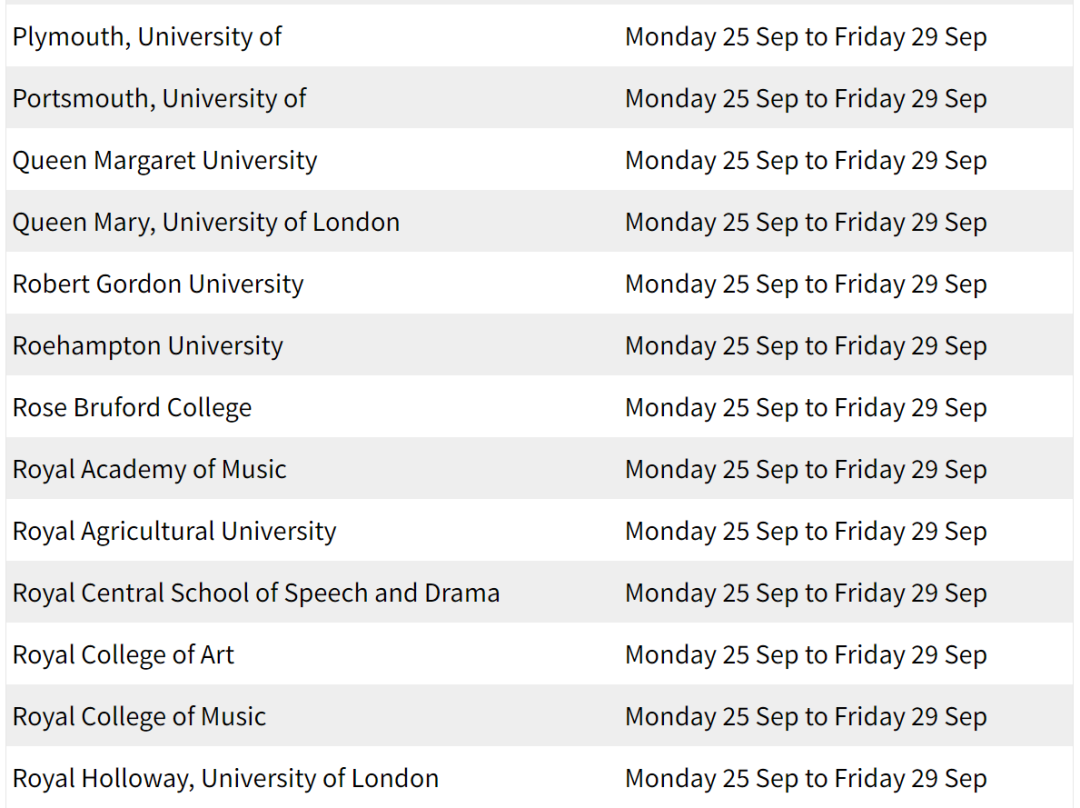Click the dates for Rose Bruford College
Screen dimensions: 1080x808
806,408
